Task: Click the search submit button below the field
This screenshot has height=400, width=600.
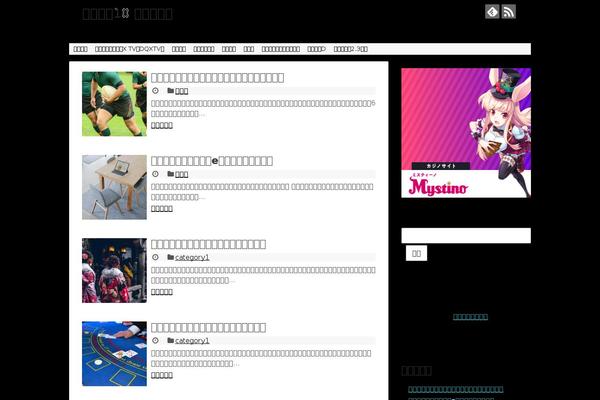Action: [x=416, y=253]
